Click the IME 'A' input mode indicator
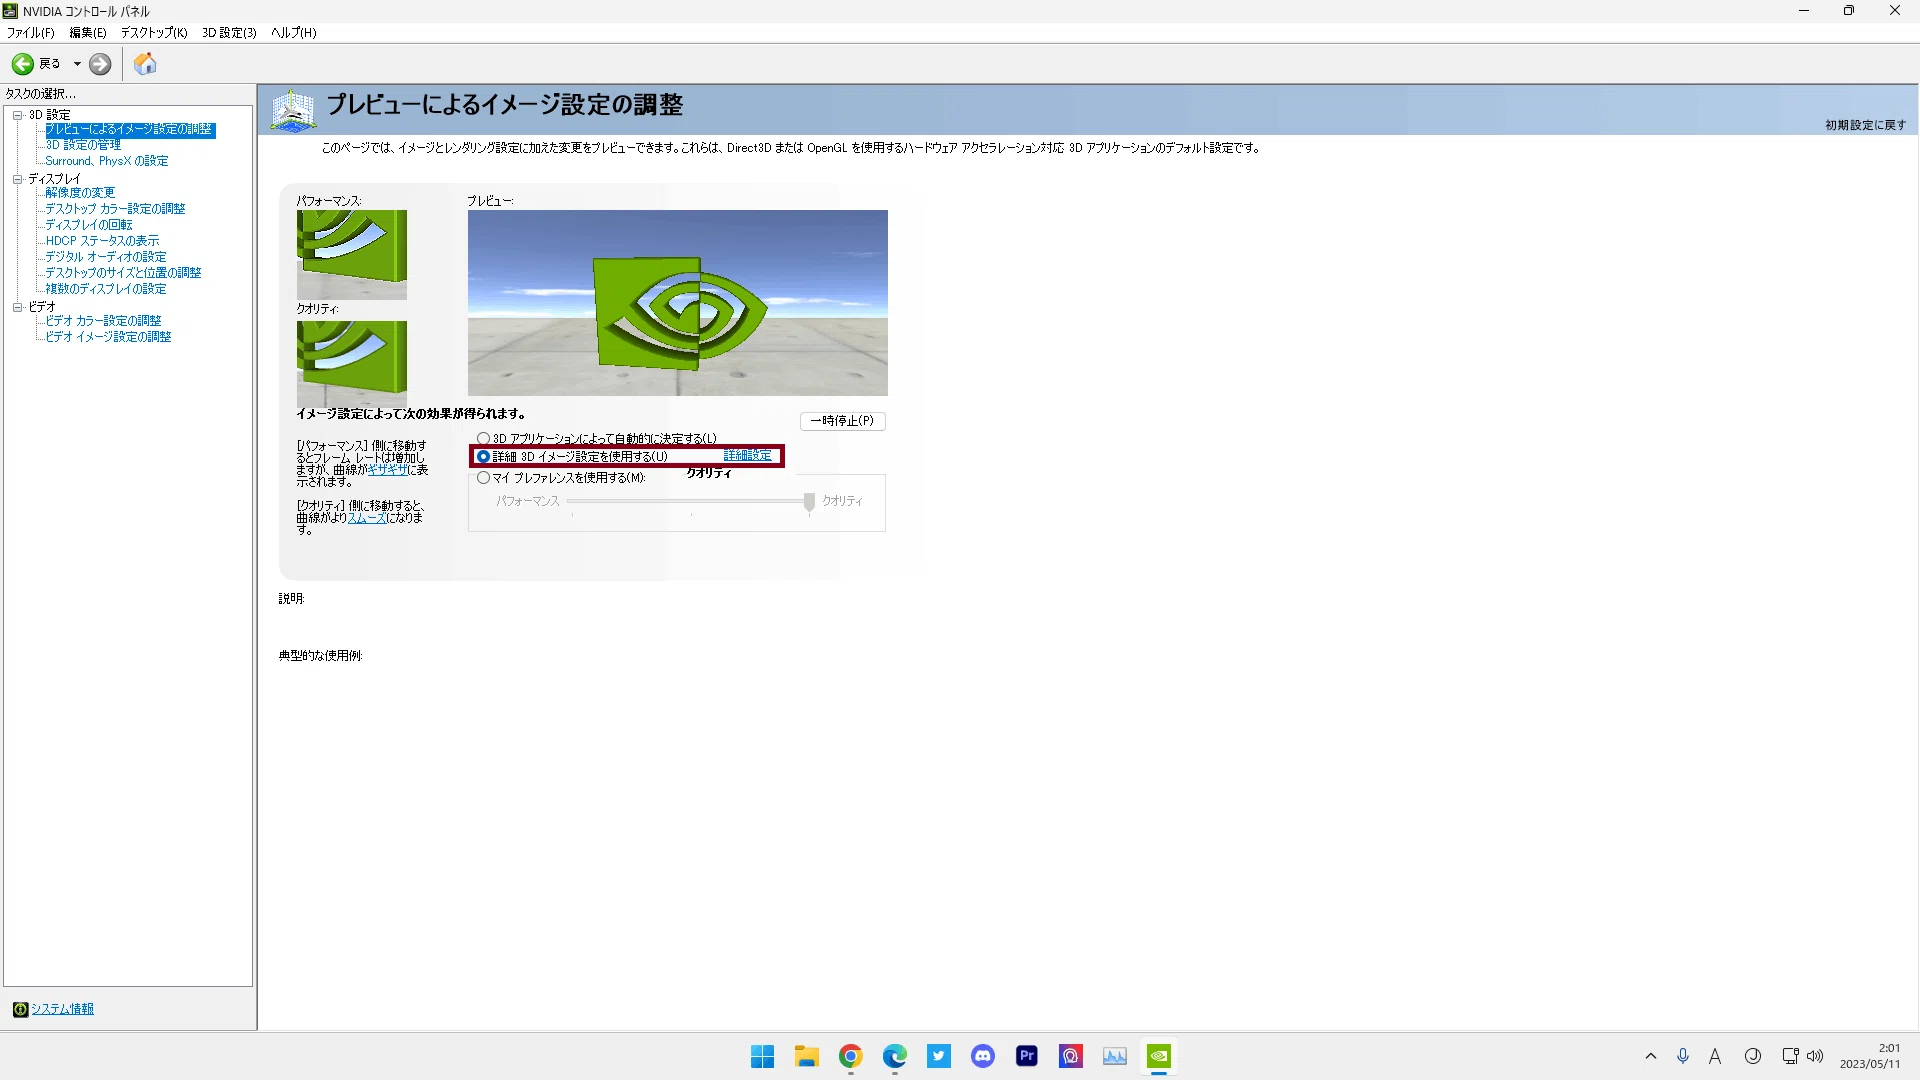The height and width of the screenshot is (1080, 1920). [x=1714, y=1056]
